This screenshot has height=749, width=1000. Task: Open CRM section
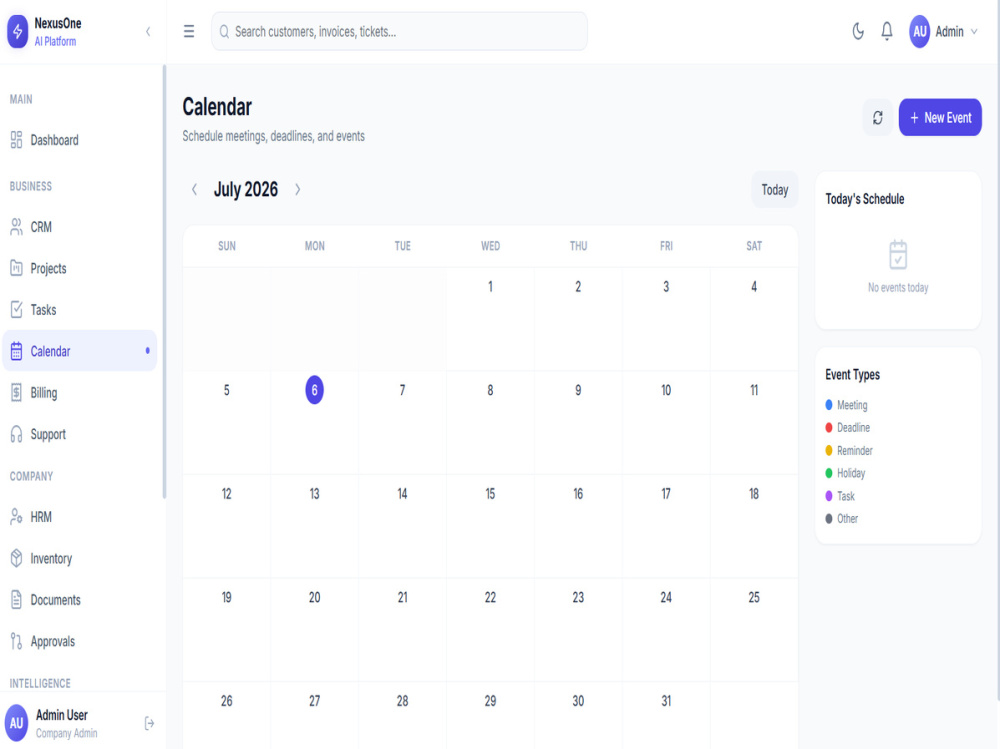click(x=80, y=226)
